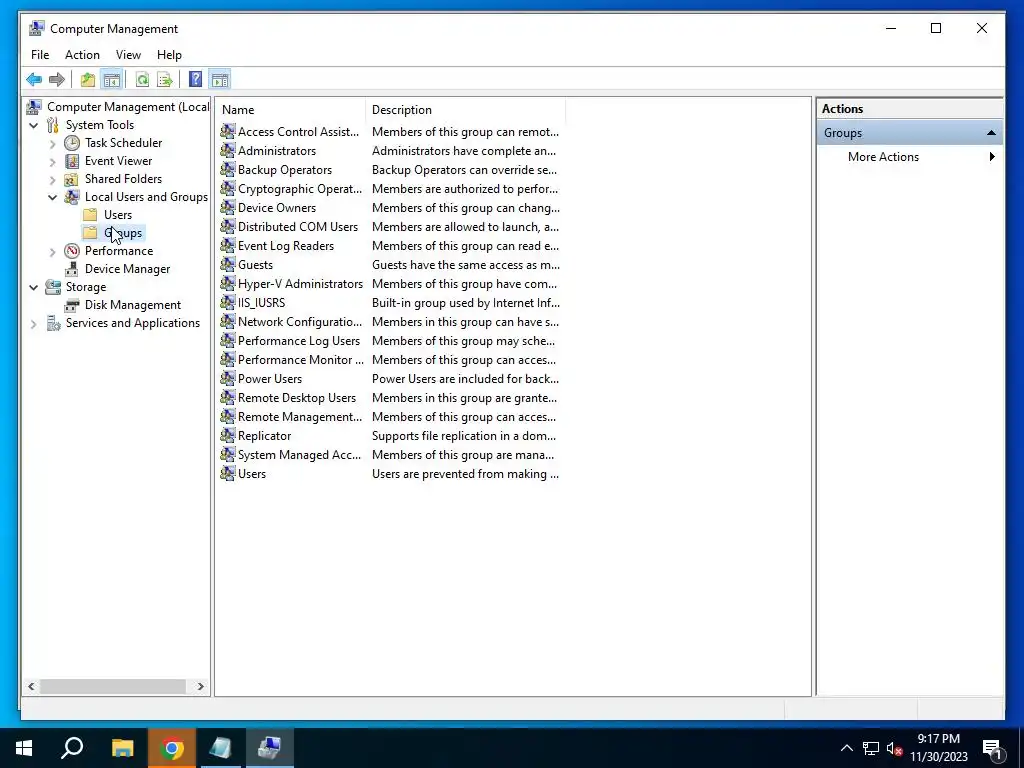This screenshot has height=768, width=1024.
Task: Expand Services and Applications node
Action: (x=34, y=323)
